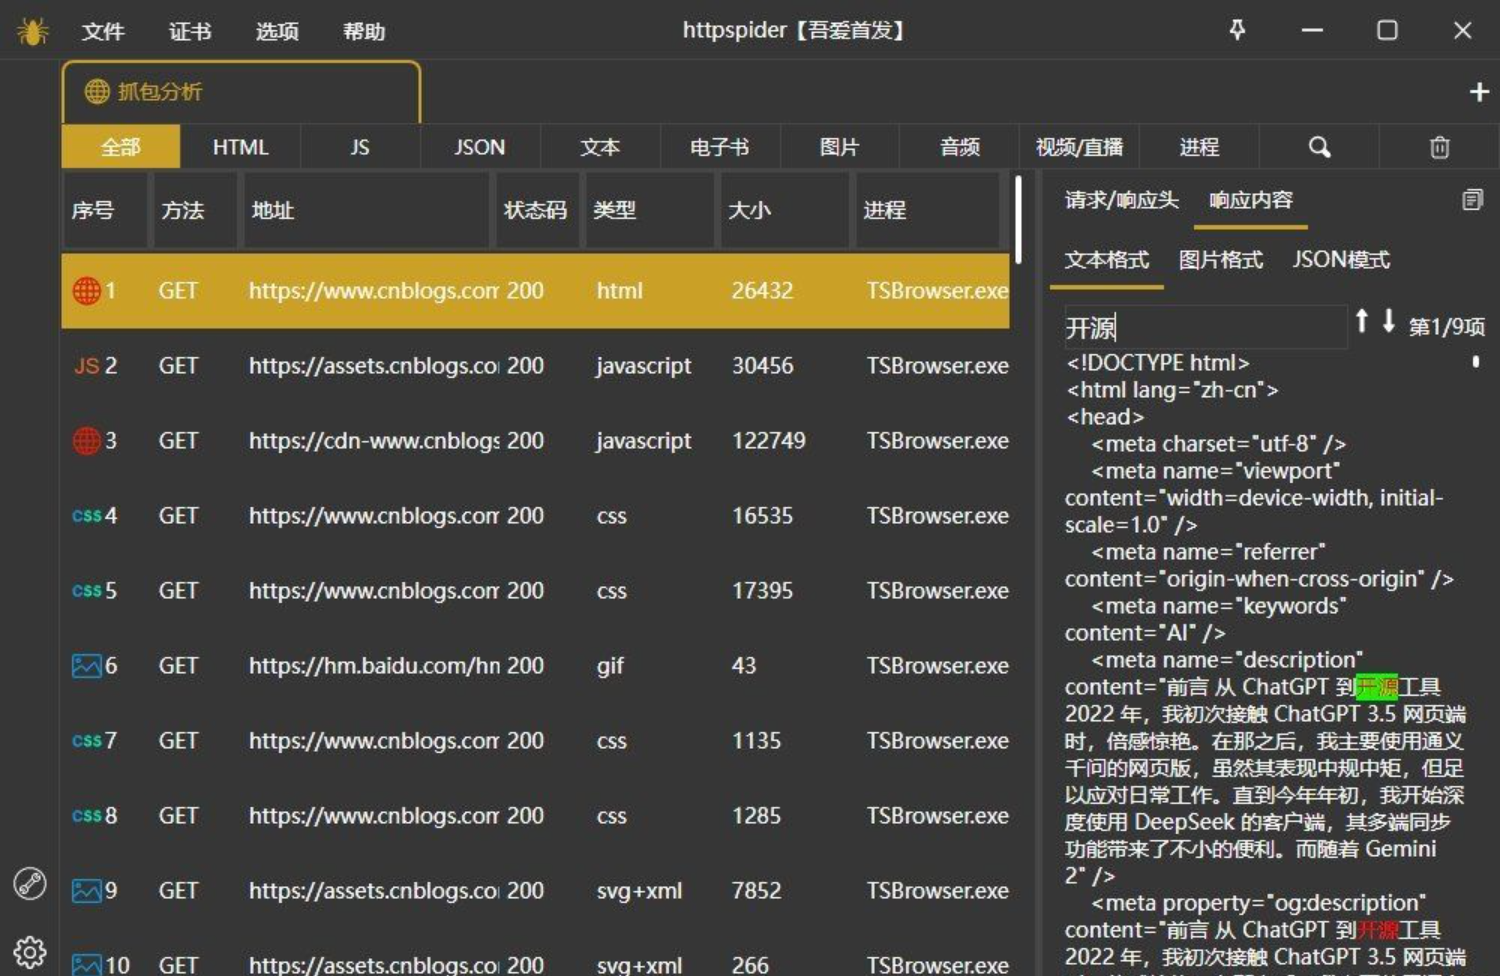Click the 状态码 column header
The width and height of the screenshot is (1501, 976).
point(536,210)
